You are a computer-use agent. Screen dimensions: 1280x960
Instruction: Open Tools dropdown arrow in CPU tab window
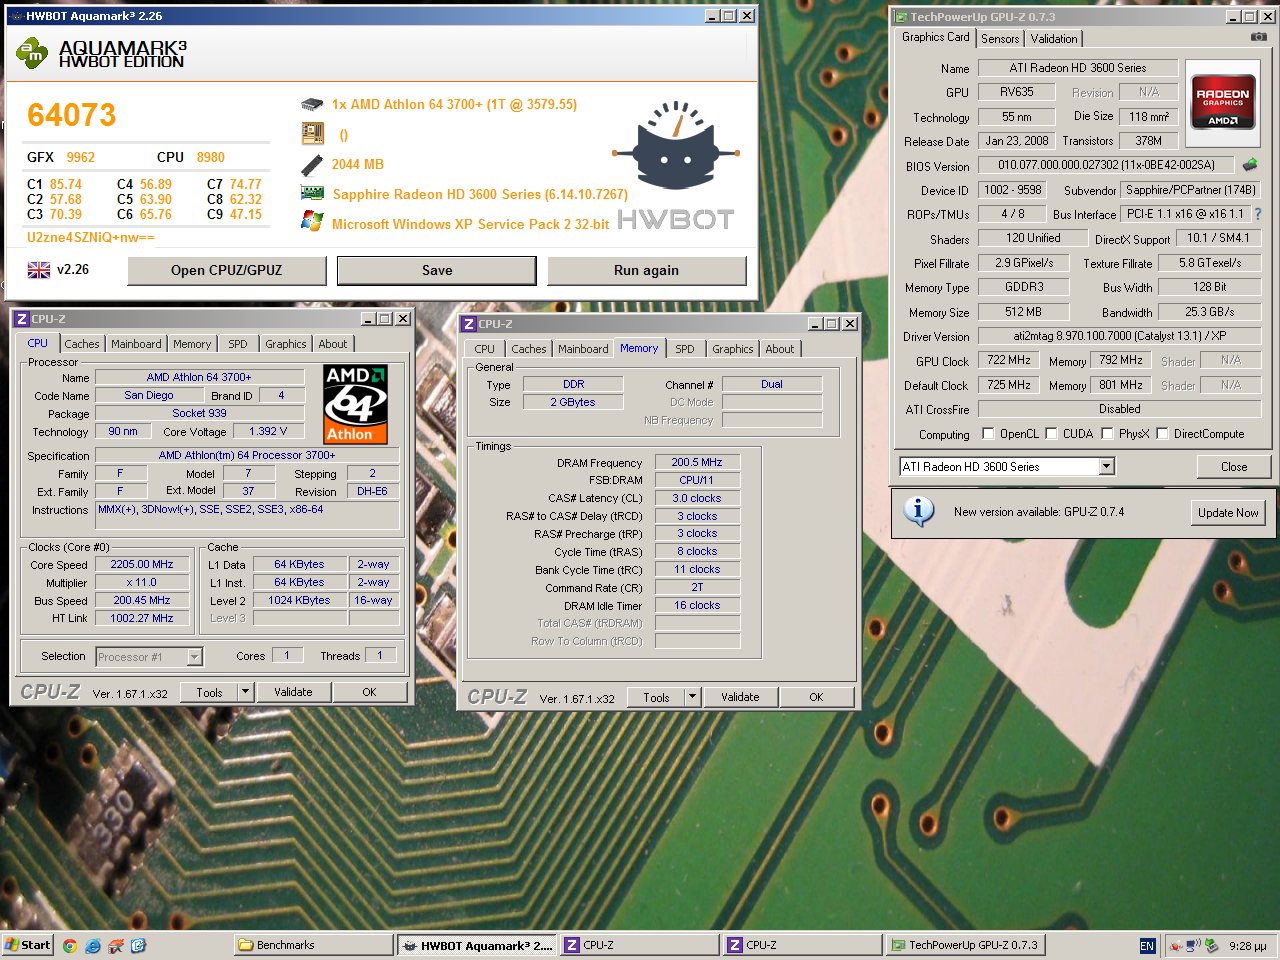245,692
